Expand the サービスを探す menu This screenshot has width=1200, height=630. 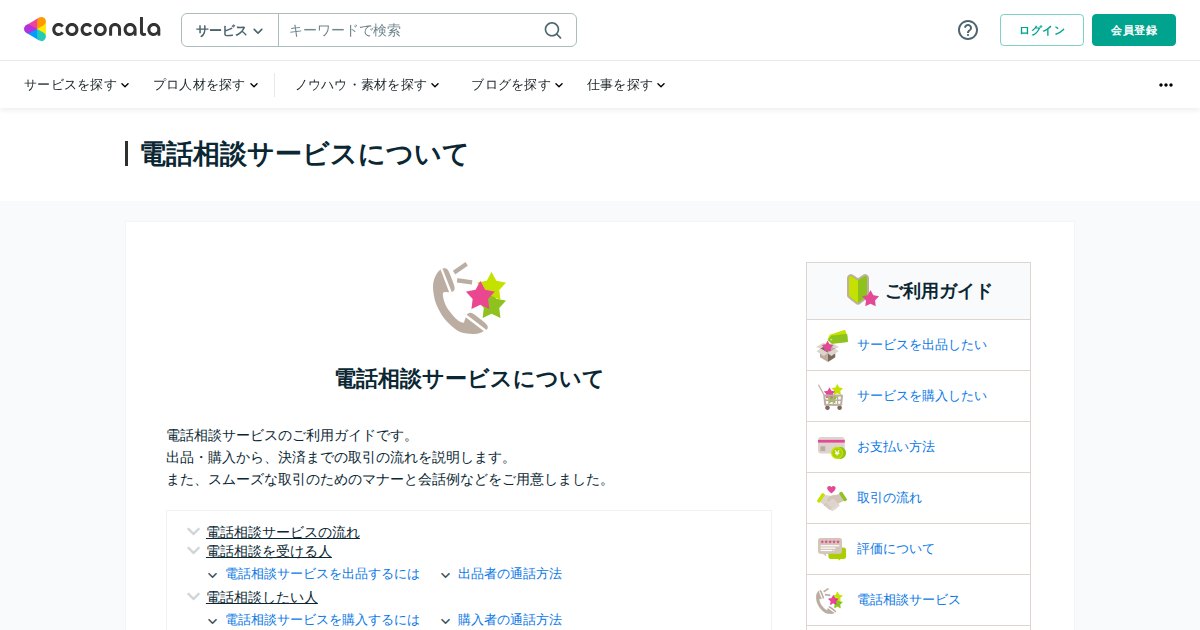(77, 85)
